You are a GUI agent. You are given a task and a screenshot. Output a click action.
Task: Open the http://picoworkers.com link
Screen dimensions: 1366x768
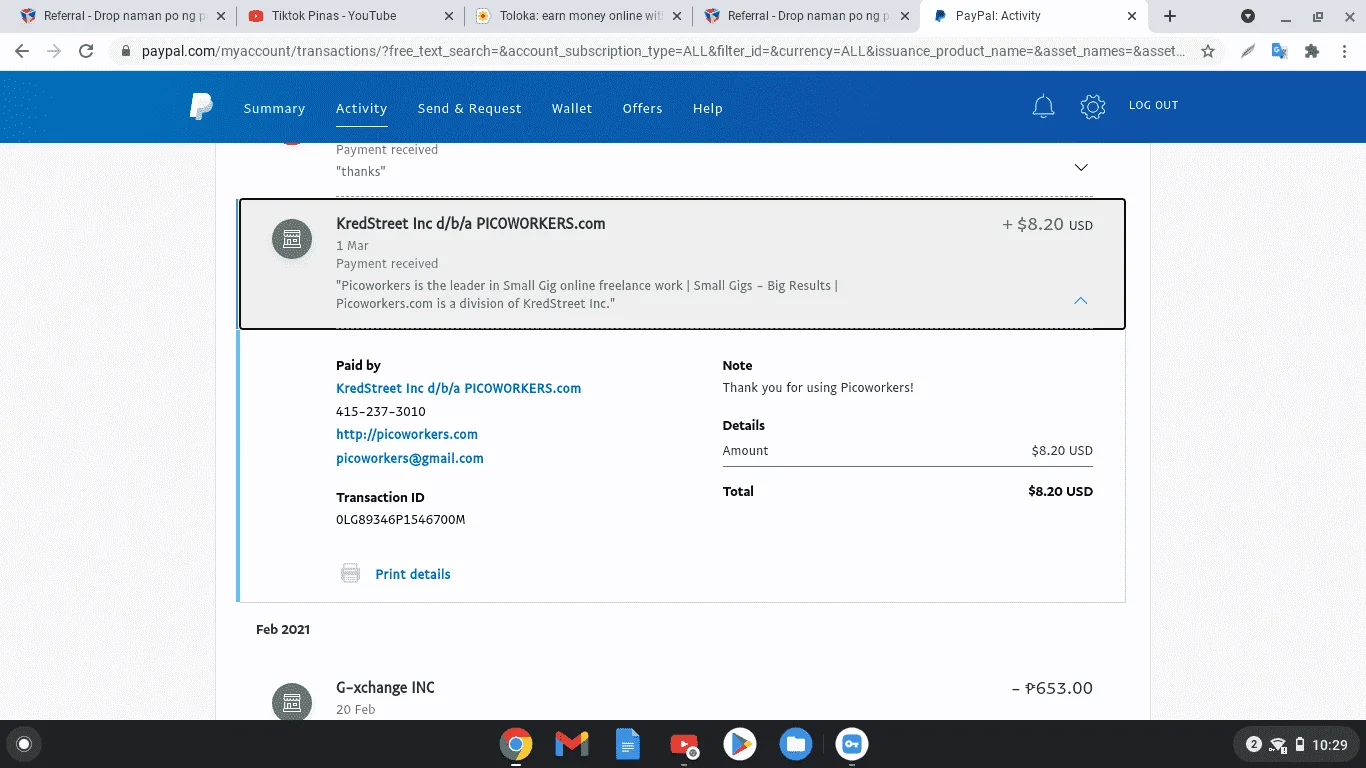coord(407,434)
